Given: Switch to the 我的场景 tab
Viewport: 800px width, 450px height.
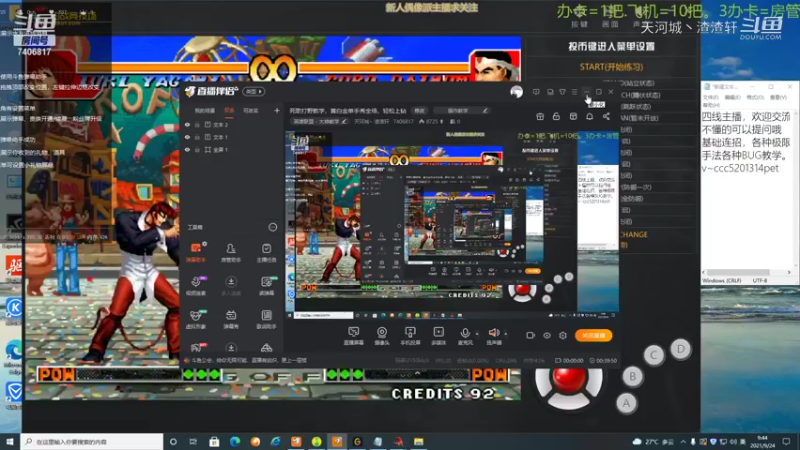Looking at the screenshot, I should pos(205,110).
